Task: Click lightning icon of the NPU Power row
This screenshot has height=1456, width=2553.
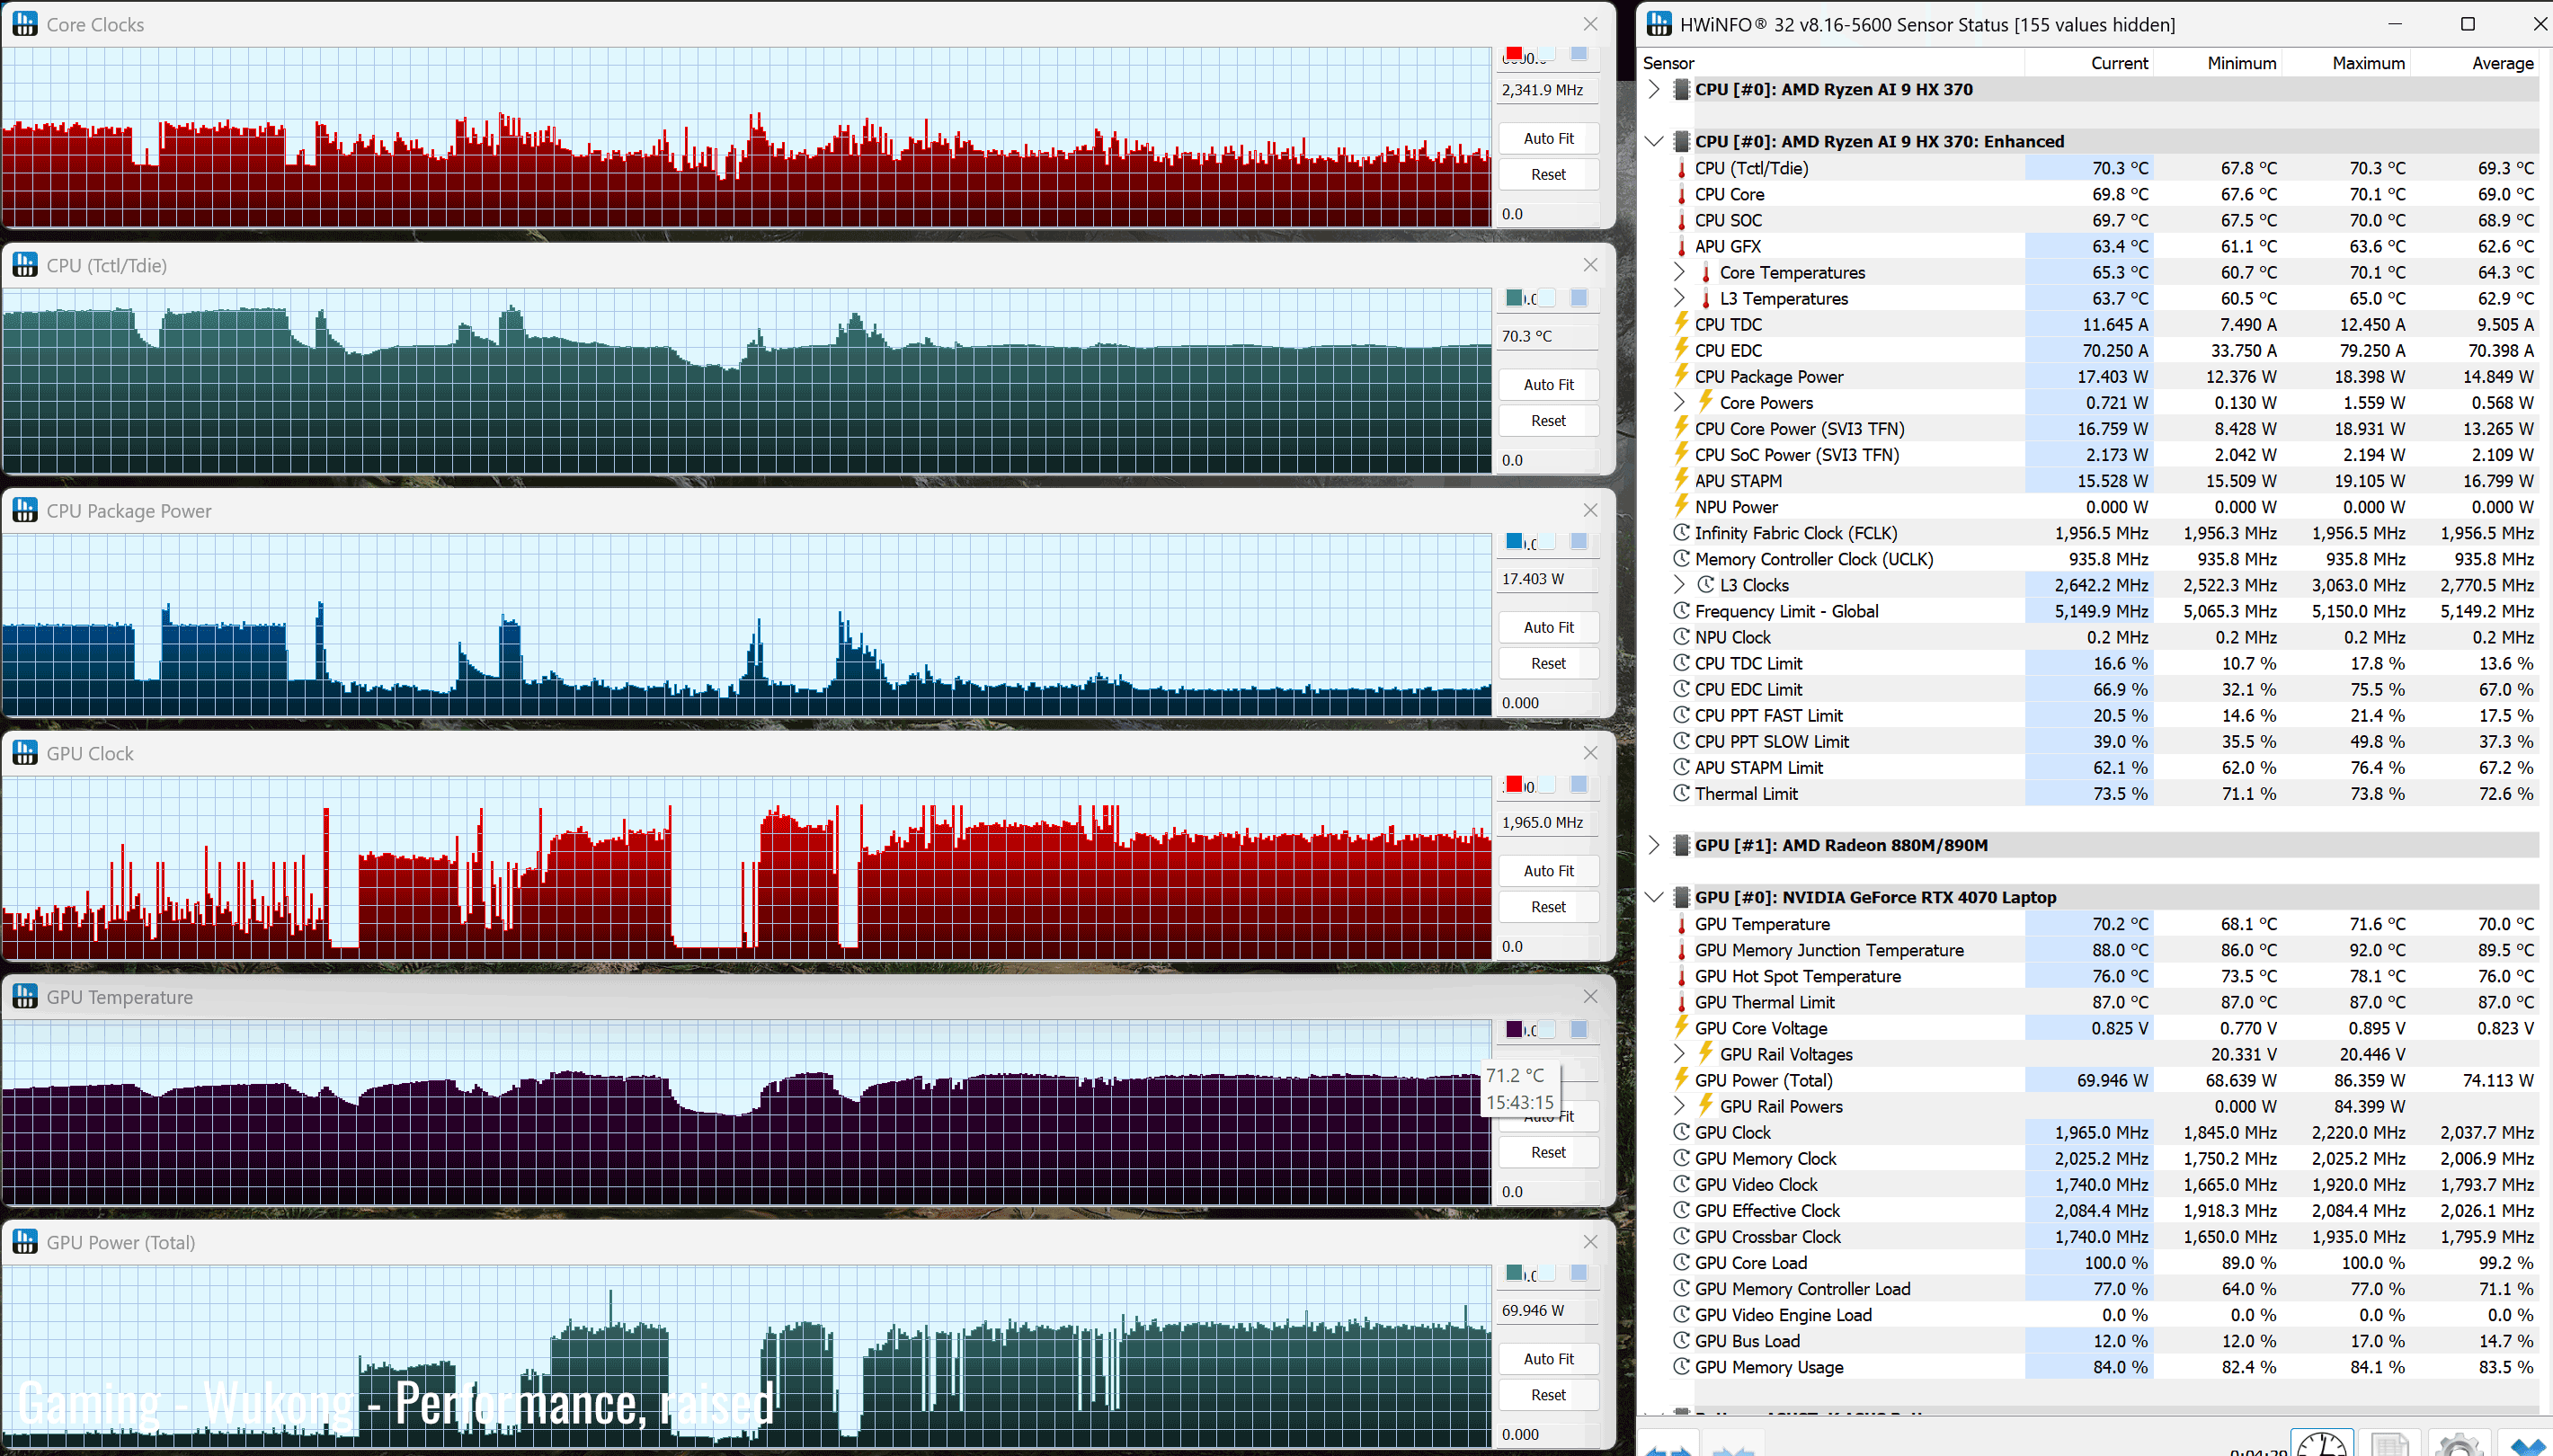Action: click(x=1682, y=506)
